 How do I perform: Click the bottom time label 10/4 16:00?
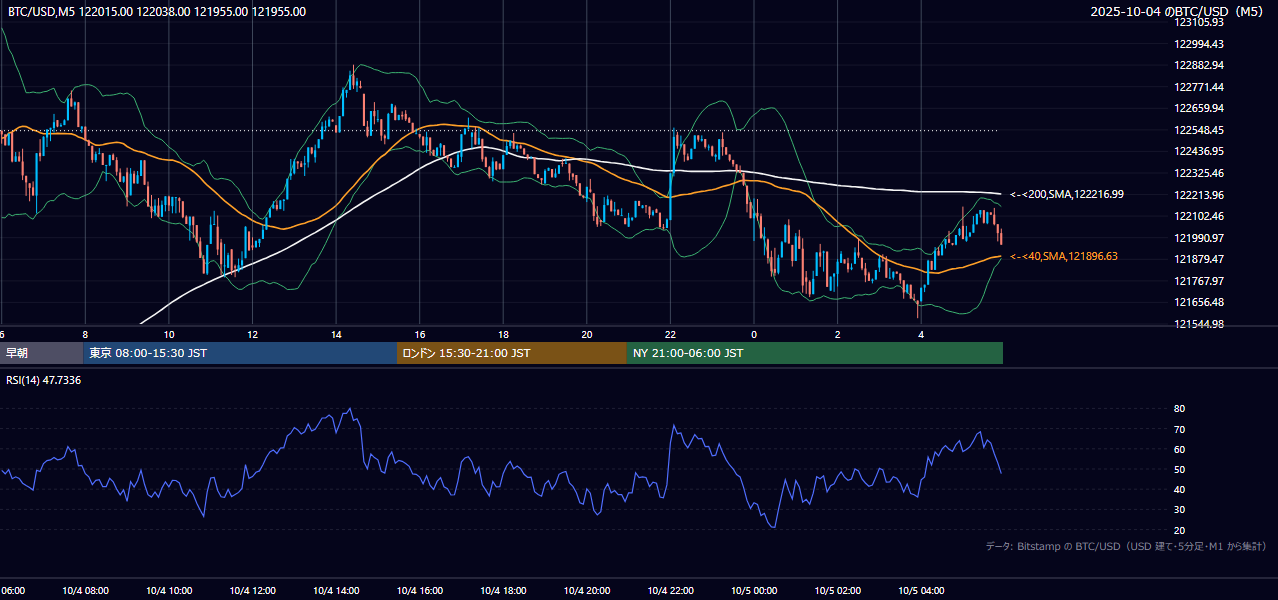click(x=420, y=591)
